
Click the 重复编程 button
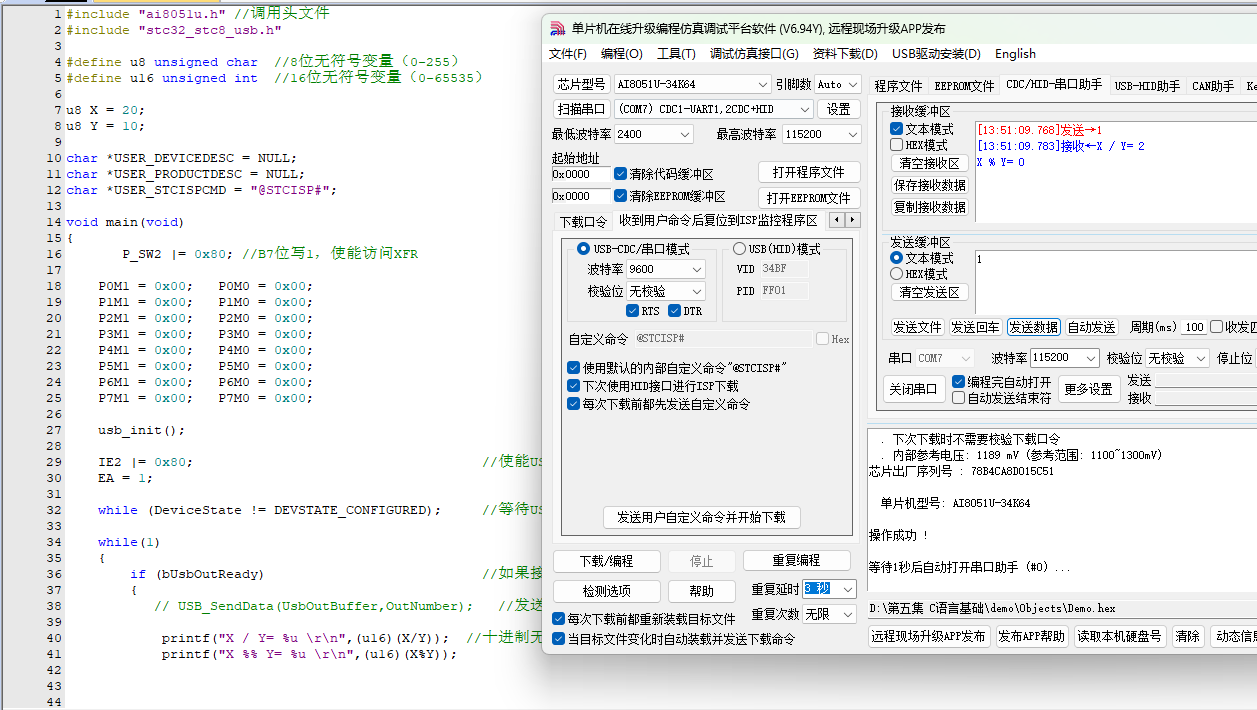tap(796, 560)
